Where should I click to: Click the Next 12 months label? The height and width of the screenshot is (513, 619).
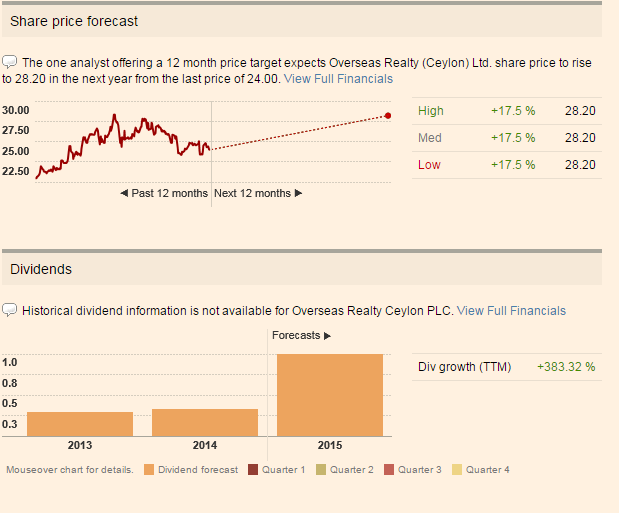(252, 193)
